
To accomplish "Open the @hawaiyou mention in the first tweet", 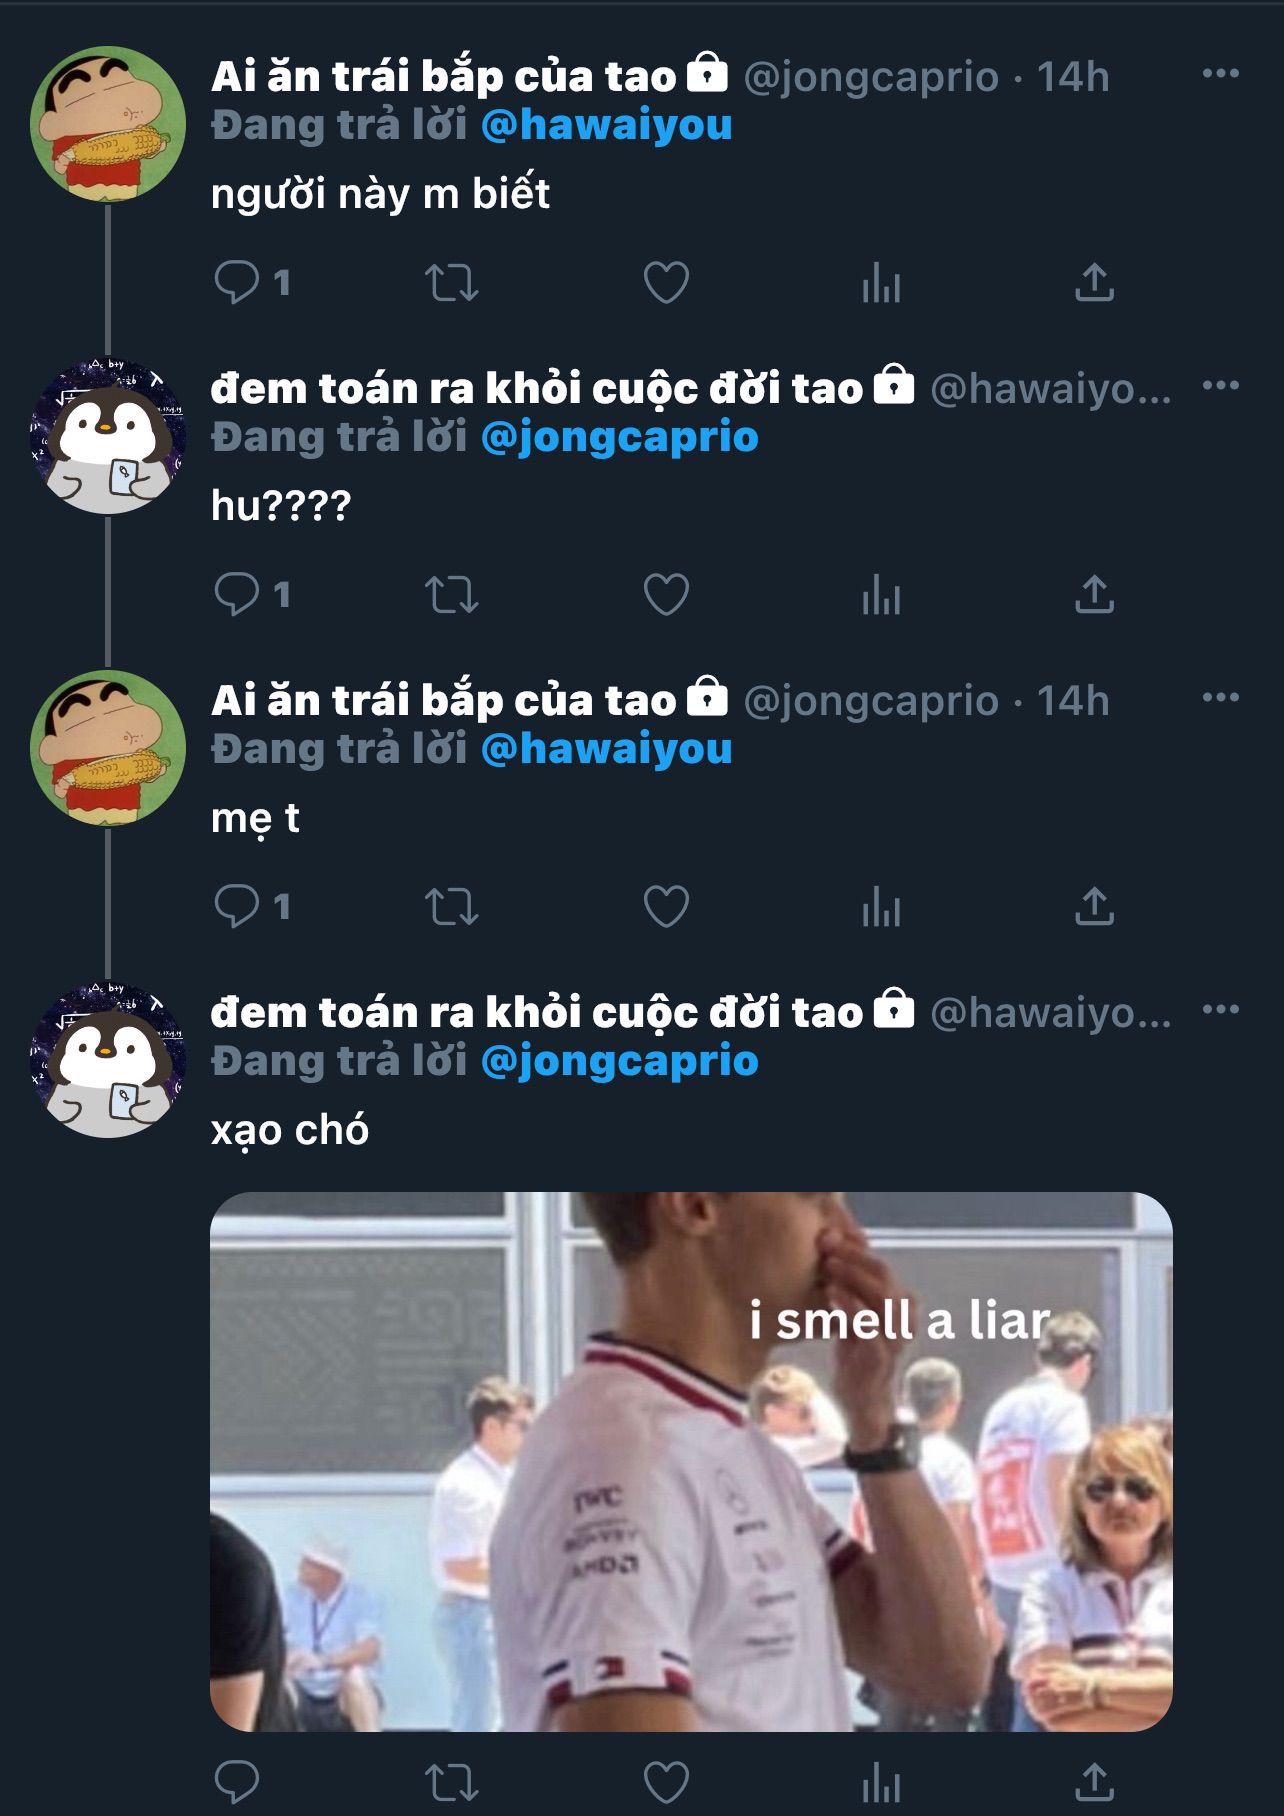I will click(607, 125).
